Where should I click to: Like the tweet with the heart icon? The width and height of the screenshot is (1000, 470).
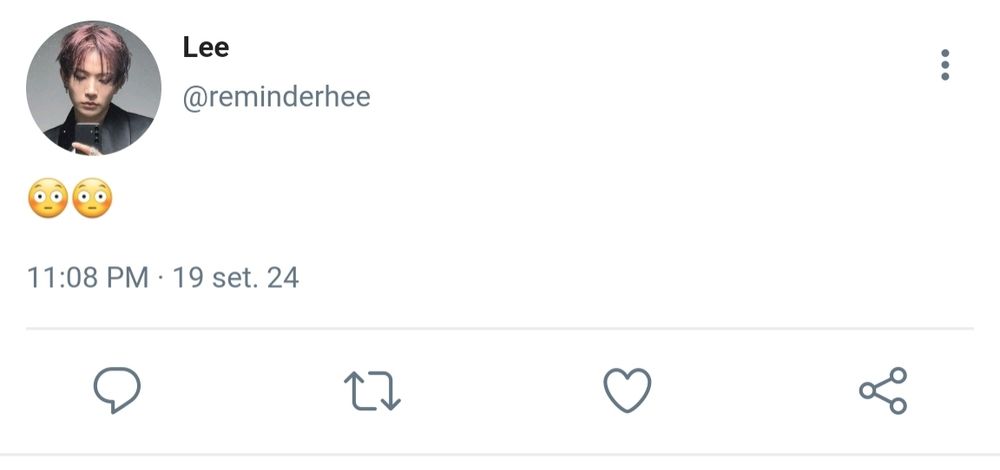click(628, 390)
